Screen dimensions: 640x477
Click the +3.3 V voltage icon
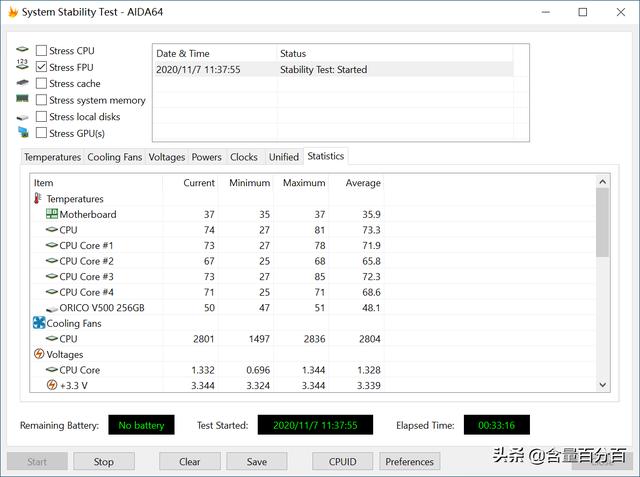(x=52, y=385)
